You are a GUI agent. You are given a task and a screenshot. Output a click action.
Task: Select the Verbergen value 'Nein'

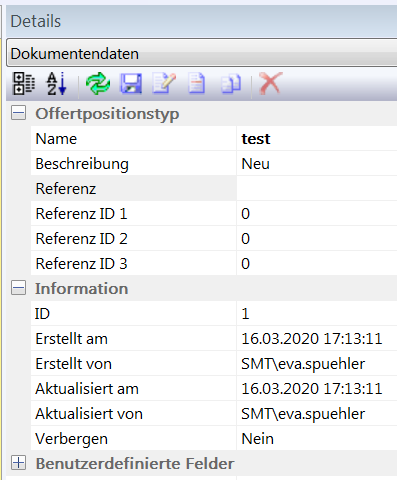tap(317, 438)
